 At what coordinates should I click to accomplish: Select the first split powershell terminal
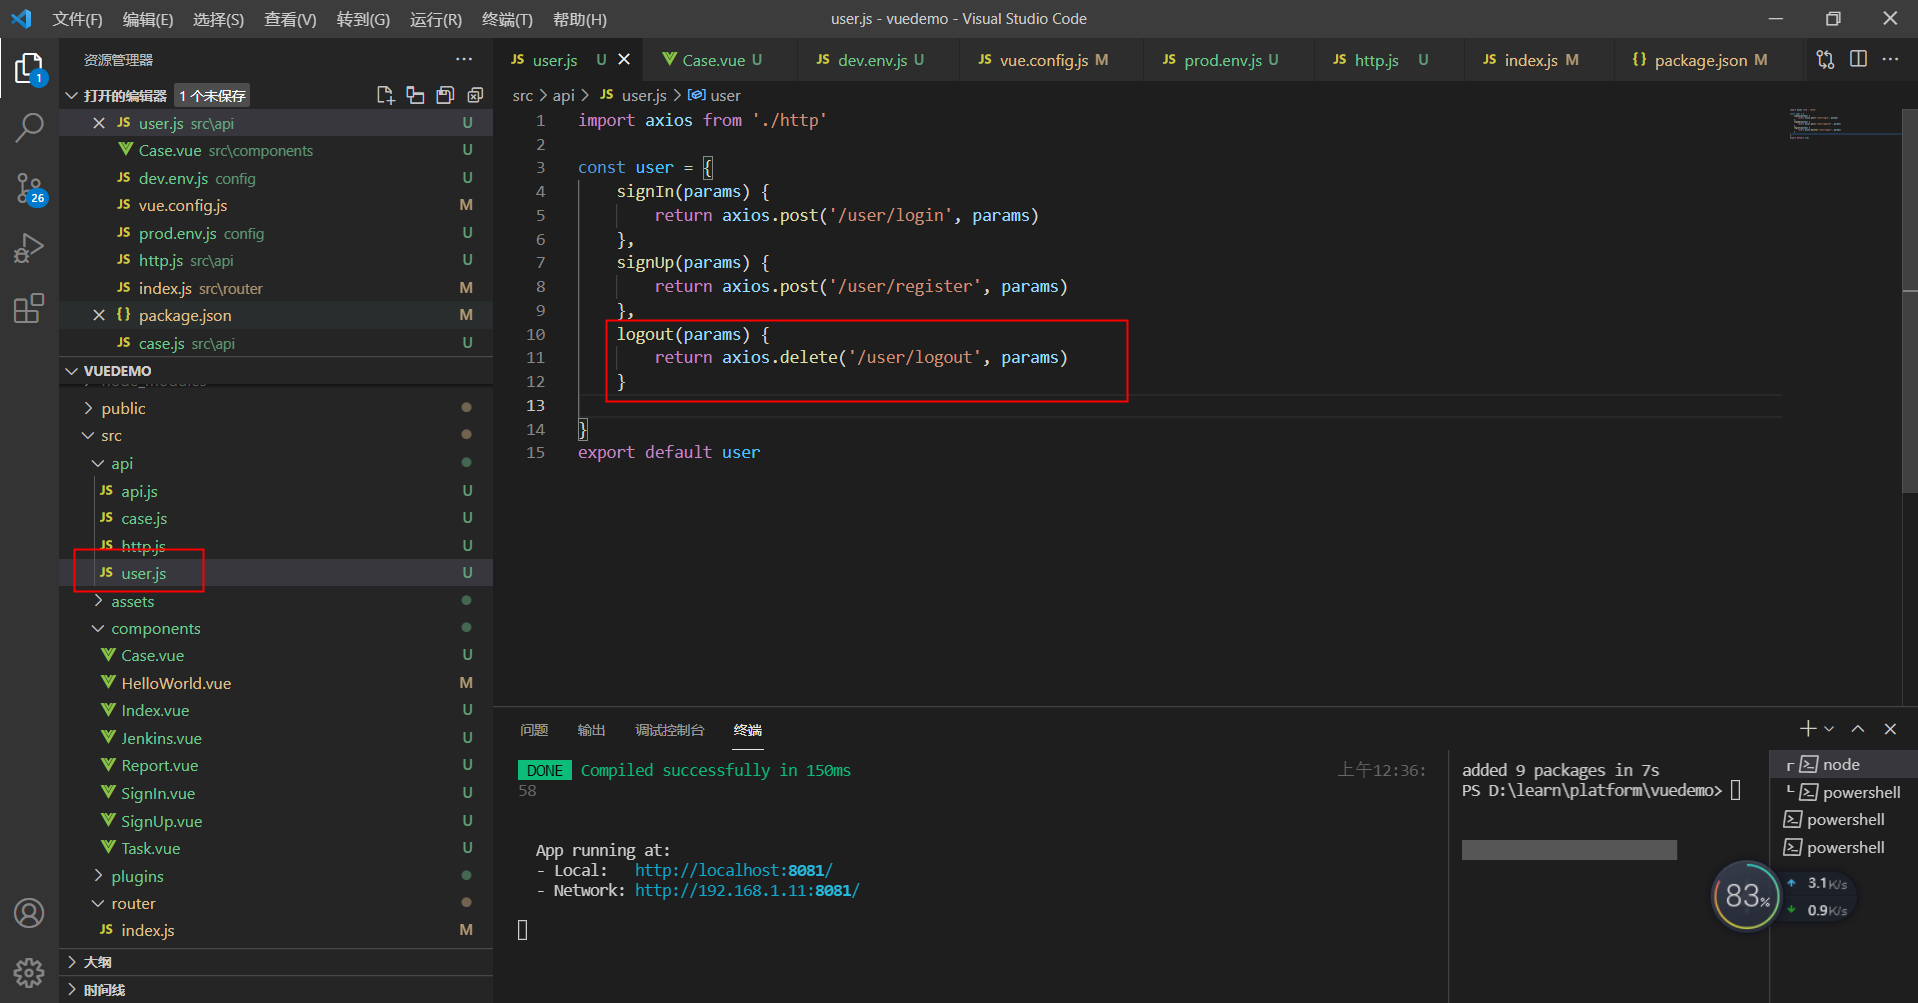(x=1843, y=792)
